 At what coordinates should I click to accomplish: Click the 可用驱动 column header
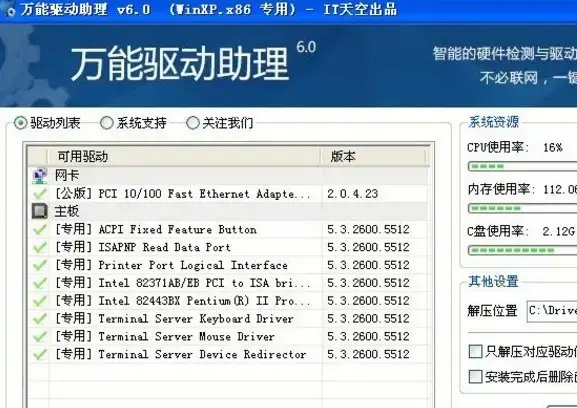pyautogui.click(x=184, y=157)
